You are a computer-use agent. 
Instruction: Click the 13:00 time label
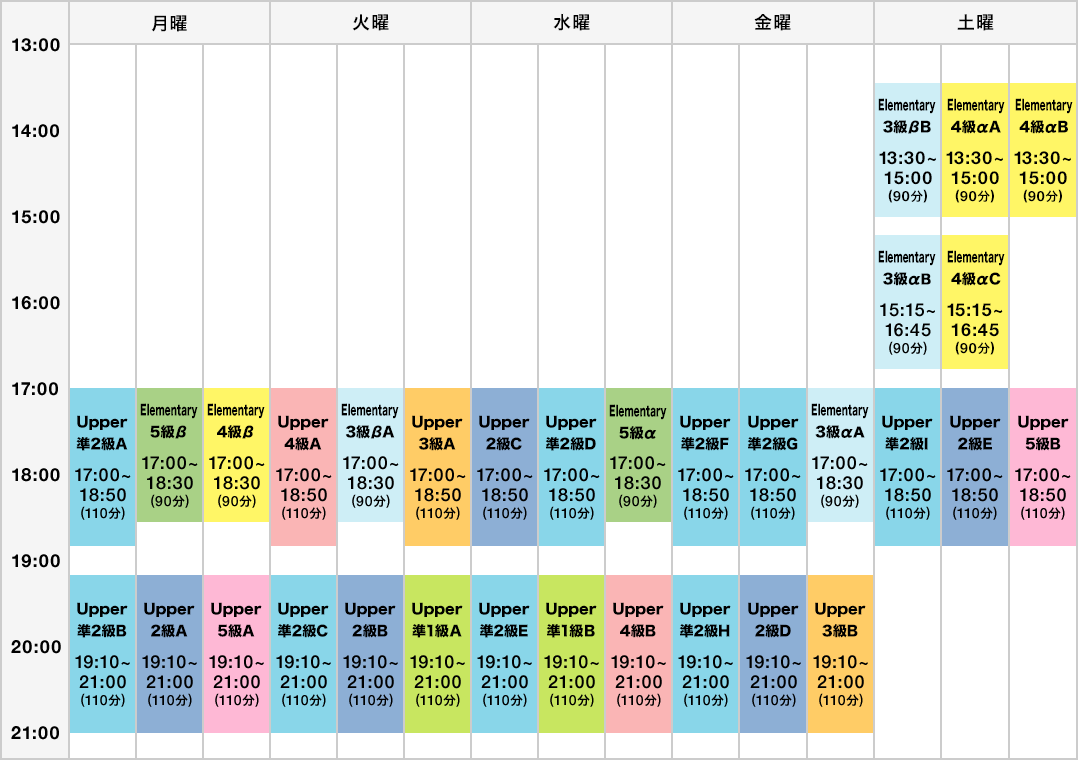(x=35, y=45)
